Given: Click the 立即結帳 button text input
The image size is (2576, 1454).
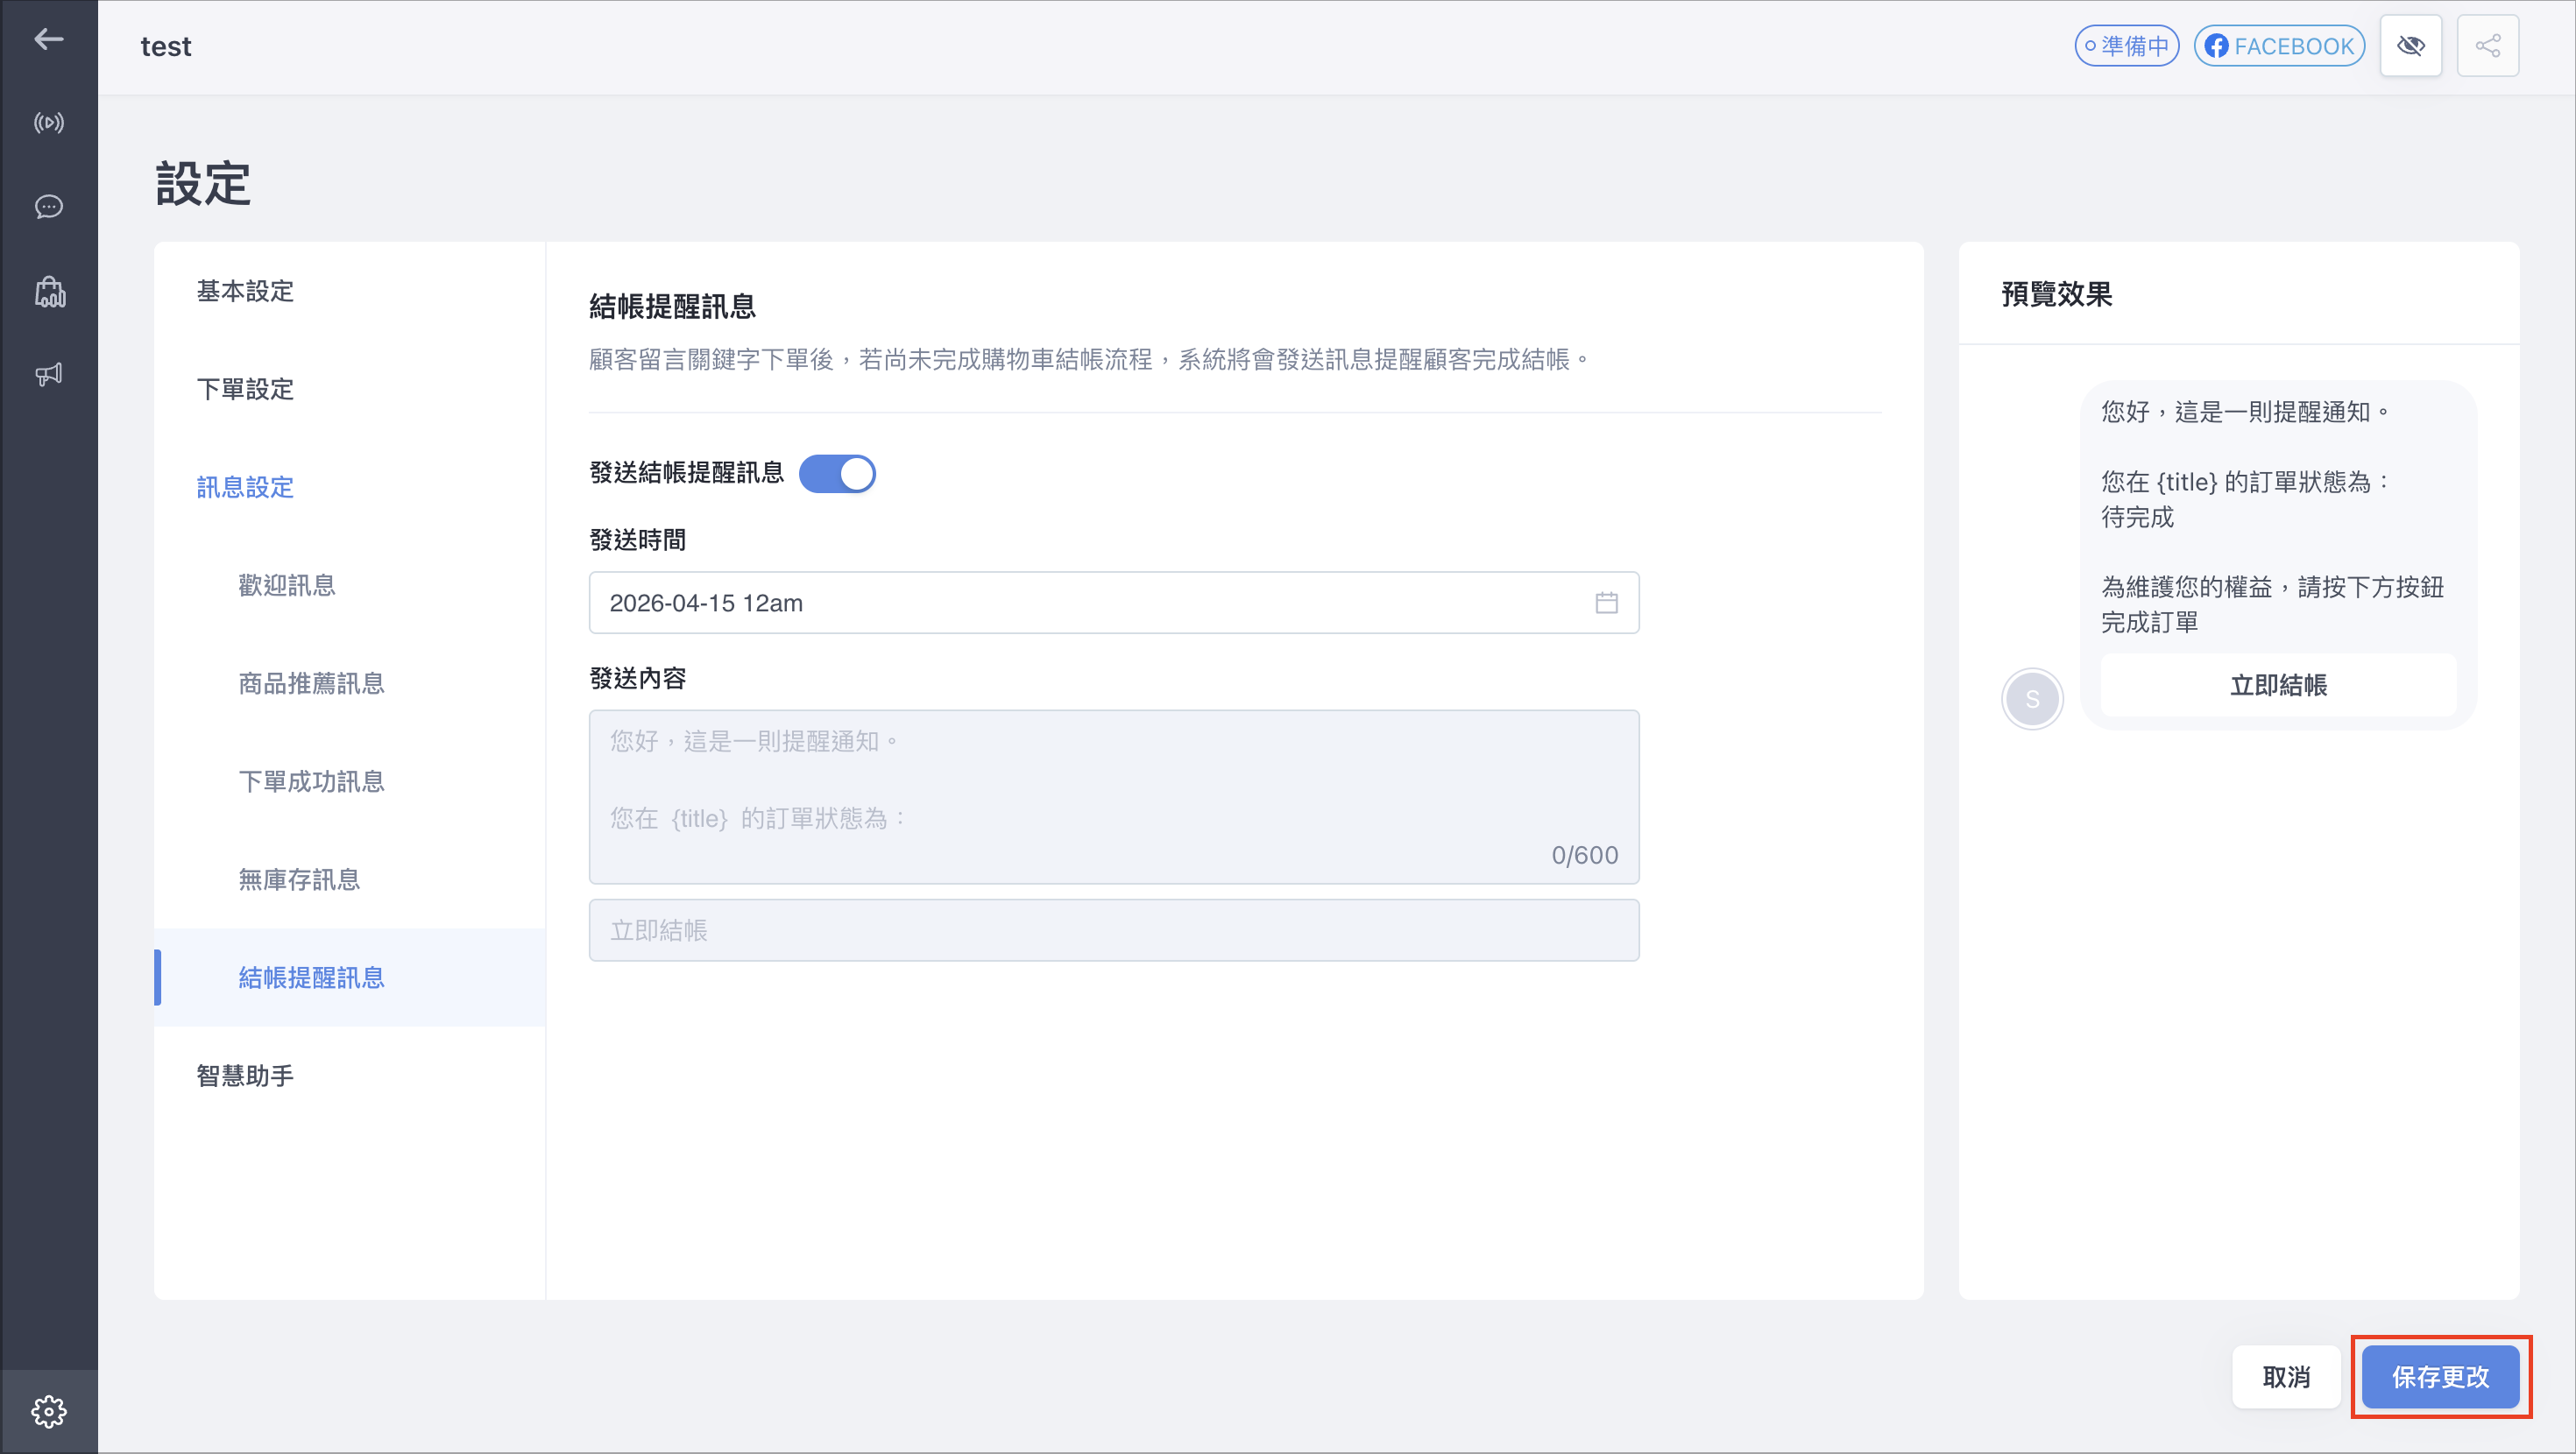Looking at the screenshot, I should pos(1114,930).
